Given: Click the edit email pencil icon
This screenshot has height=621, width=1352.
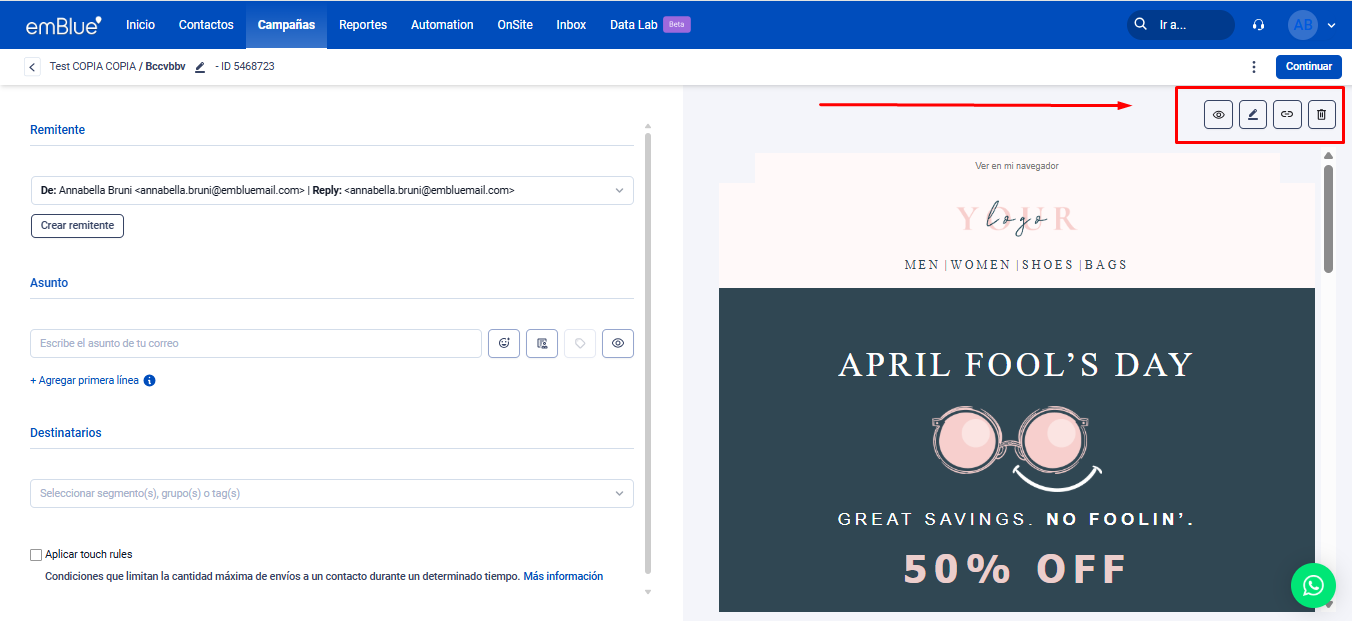Looking at the screenshot, I should [1252, 115].
